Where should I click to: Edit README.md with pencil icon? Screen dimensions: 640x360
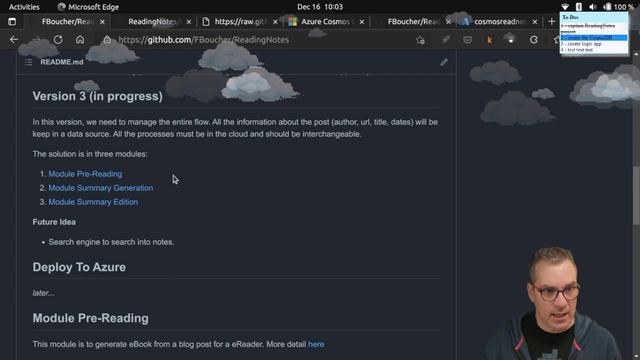pos(444,62)
